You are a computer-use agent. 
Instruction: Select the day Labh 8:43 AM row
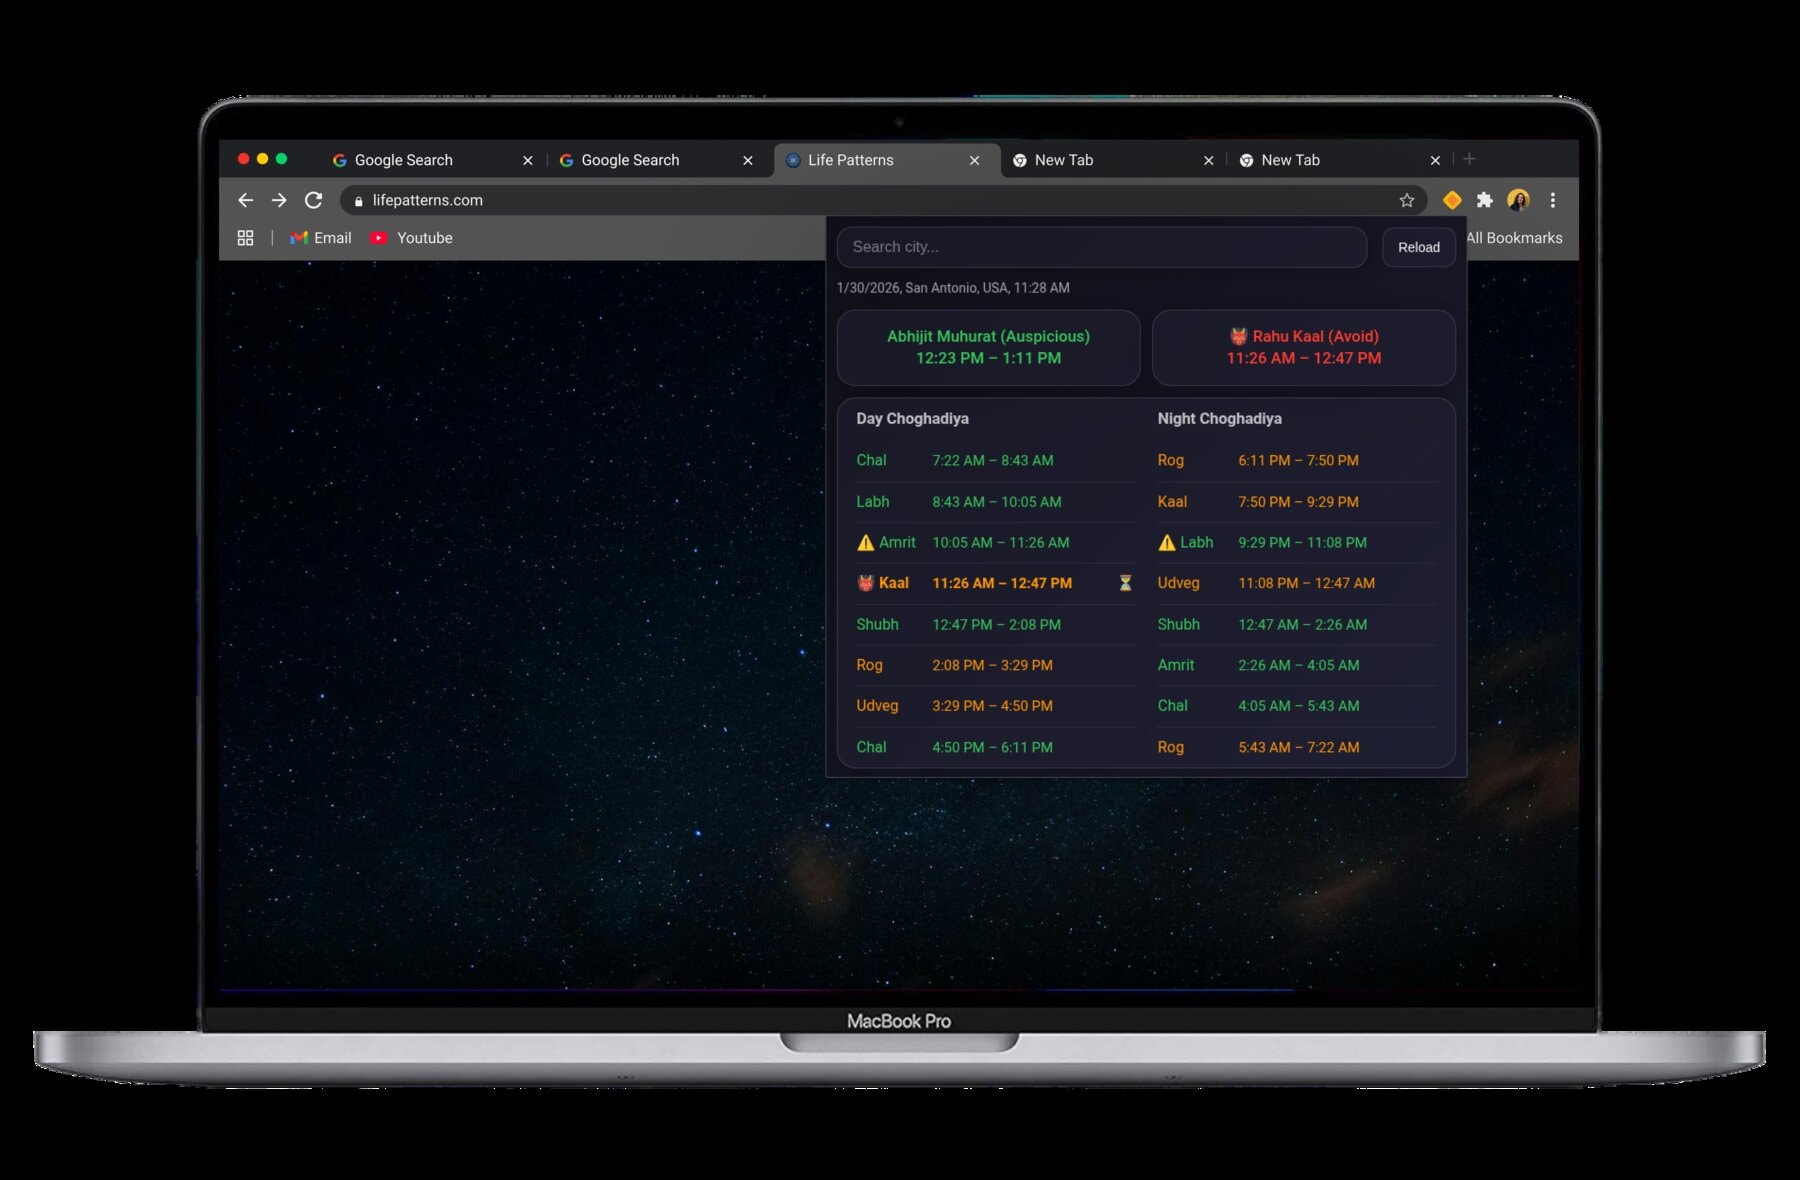(x=995, y=501)
